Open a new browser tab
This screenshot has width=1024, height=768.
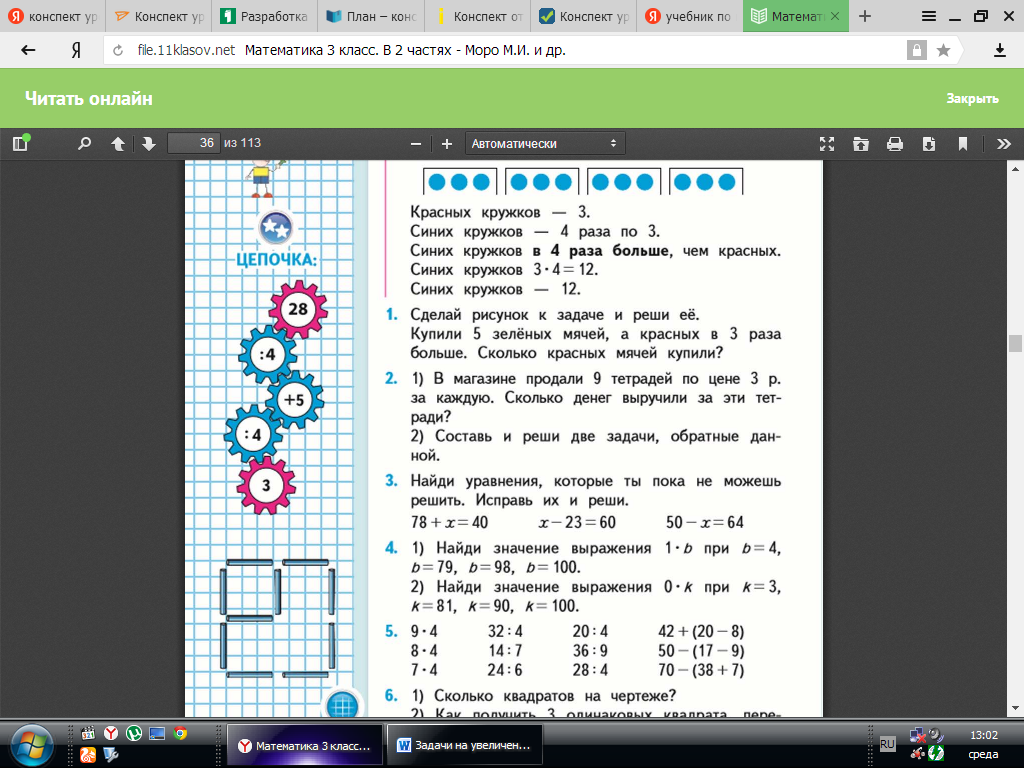point(865,17)
